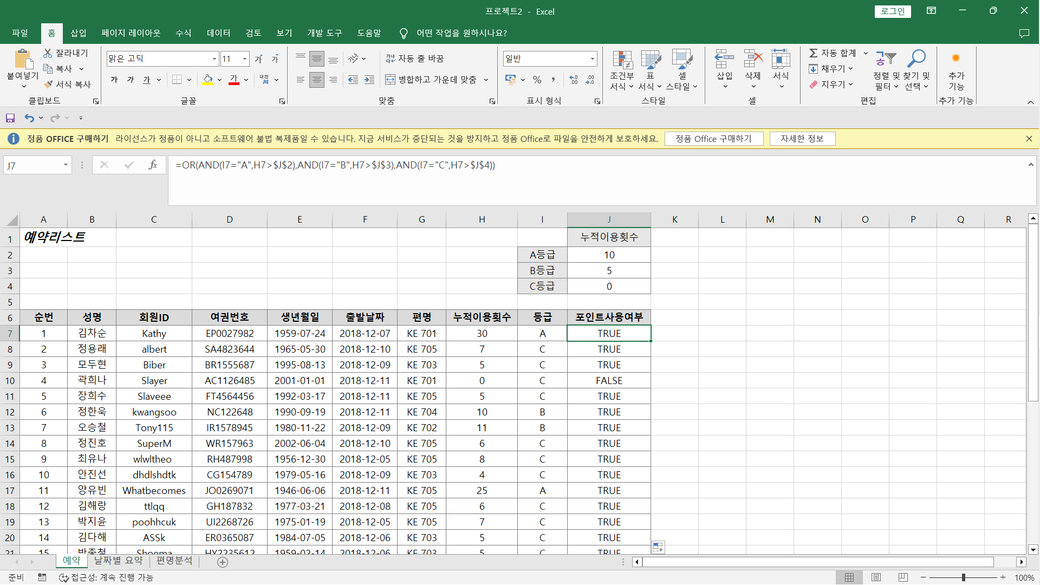Open Conditional Formatting (조건부 서식)
Image resolution: width=1040 pixels, height=585 pixels.
[621, 62]
